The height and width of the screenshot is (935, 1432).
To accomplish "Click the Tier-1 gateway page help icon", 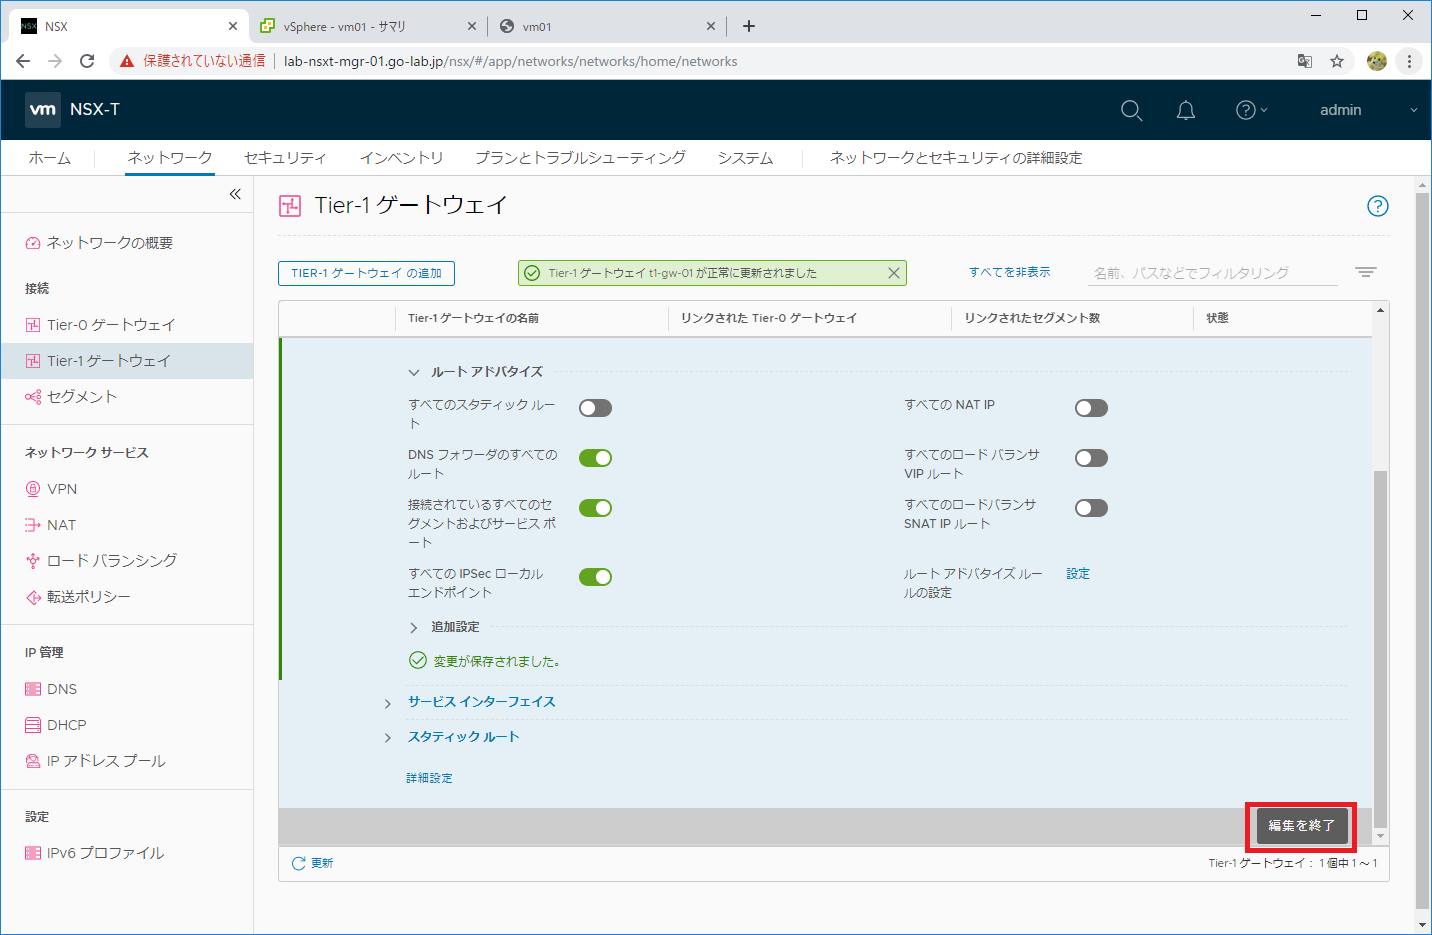I will point(1377,206).
